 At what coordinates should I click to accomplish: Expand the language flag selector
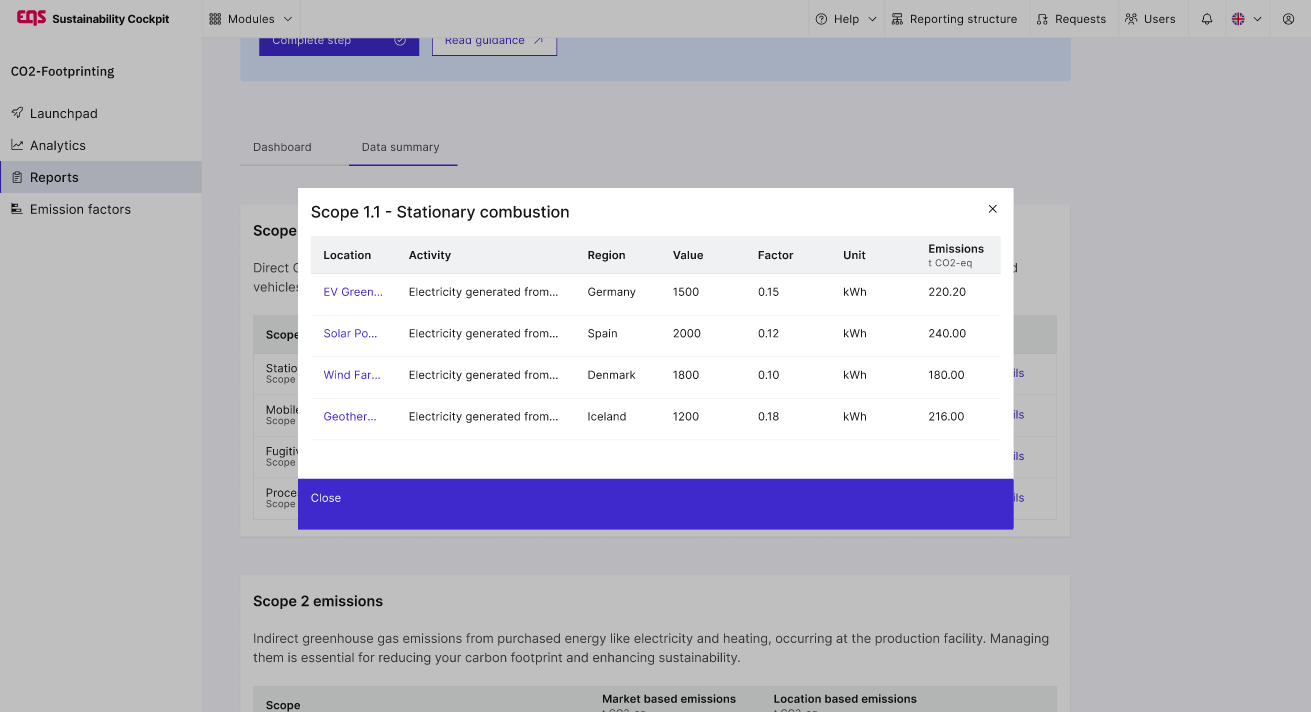click(1246, 19)
